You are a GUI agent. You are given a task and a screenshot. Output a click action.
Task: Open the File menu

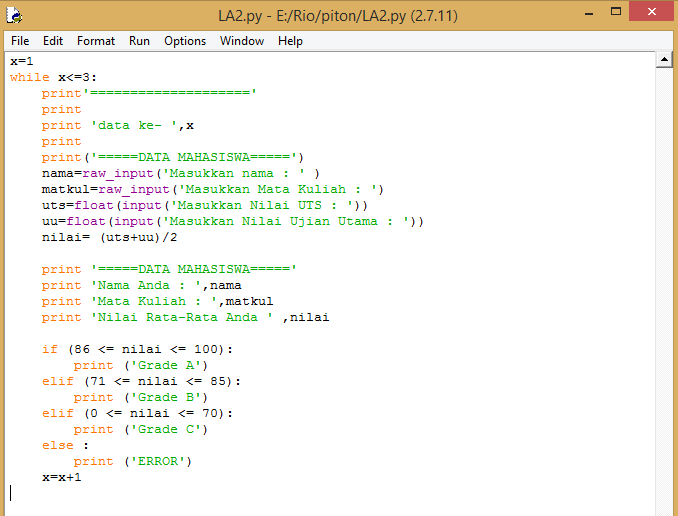pyautogui.click(x=20, y=41)
